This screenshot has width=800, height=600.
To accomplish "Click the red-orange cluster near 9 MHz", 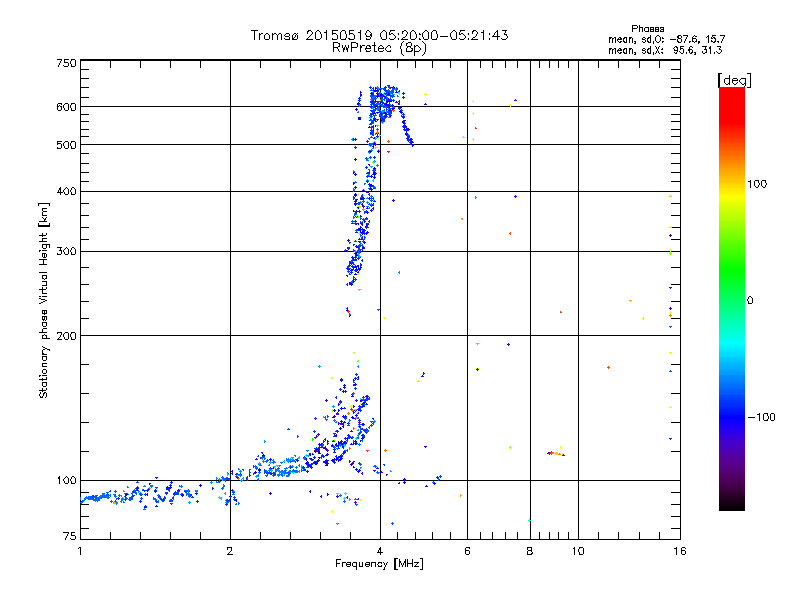I will [x=556, y=453].
